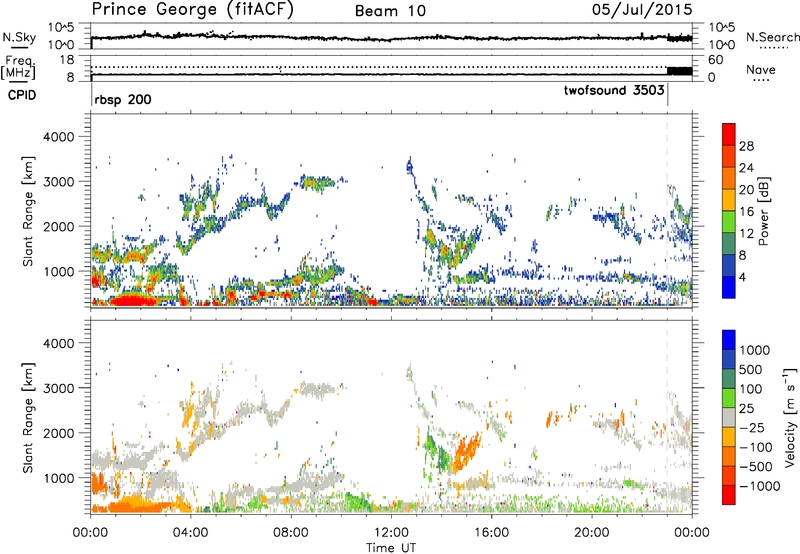Click the '3000' tick on velocity panel axis
The height and width of the screenshot is (554, 800).
(x=59, y=388)
